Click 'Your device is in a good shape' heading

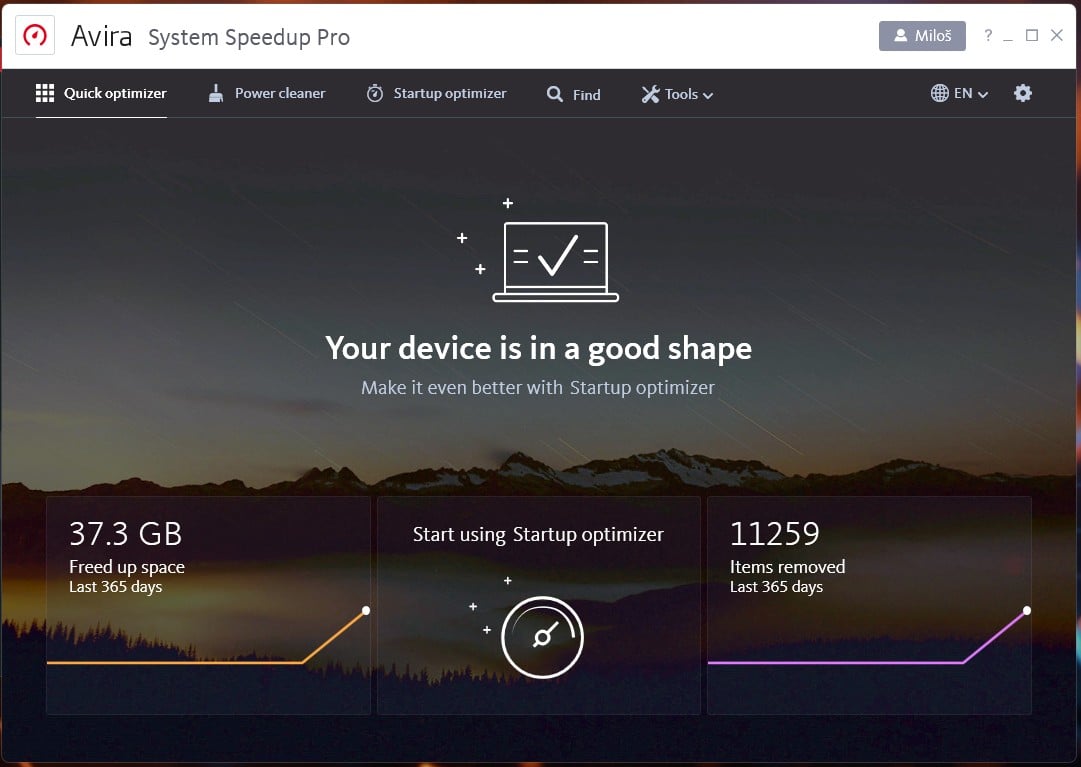538,348
